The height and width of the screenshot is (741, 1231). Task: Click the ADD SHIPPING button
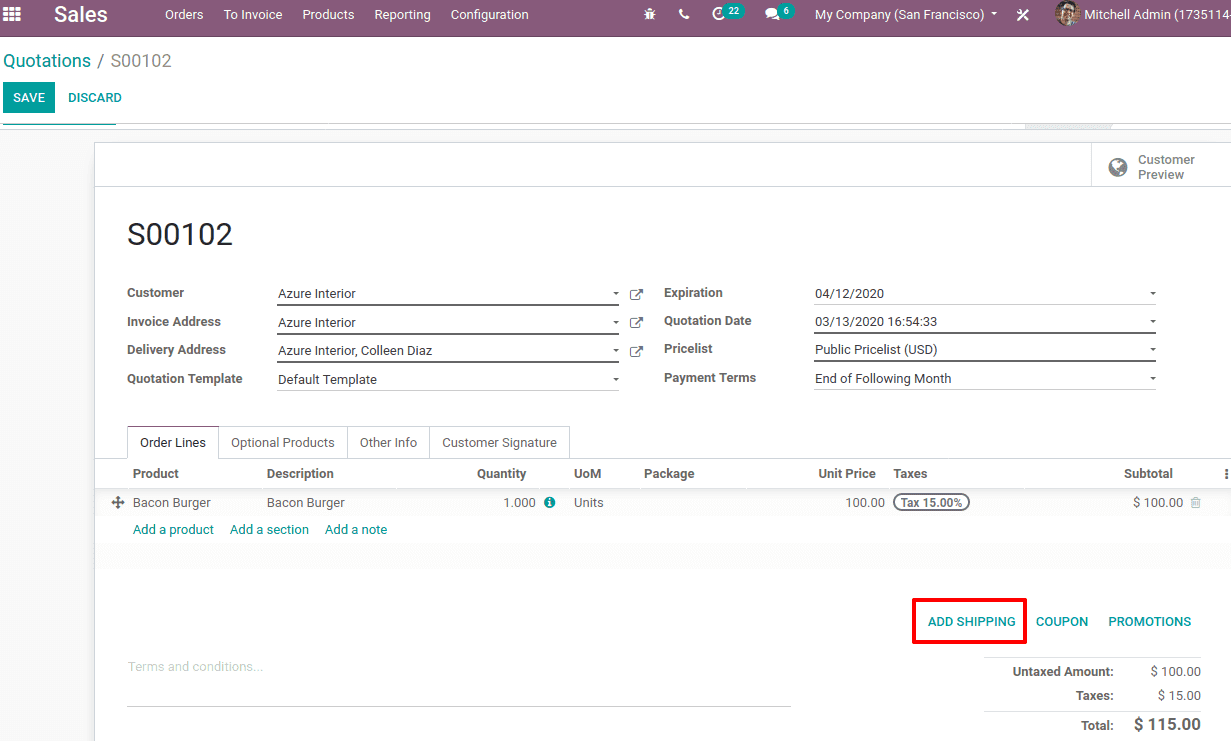[x=971, y=621]
